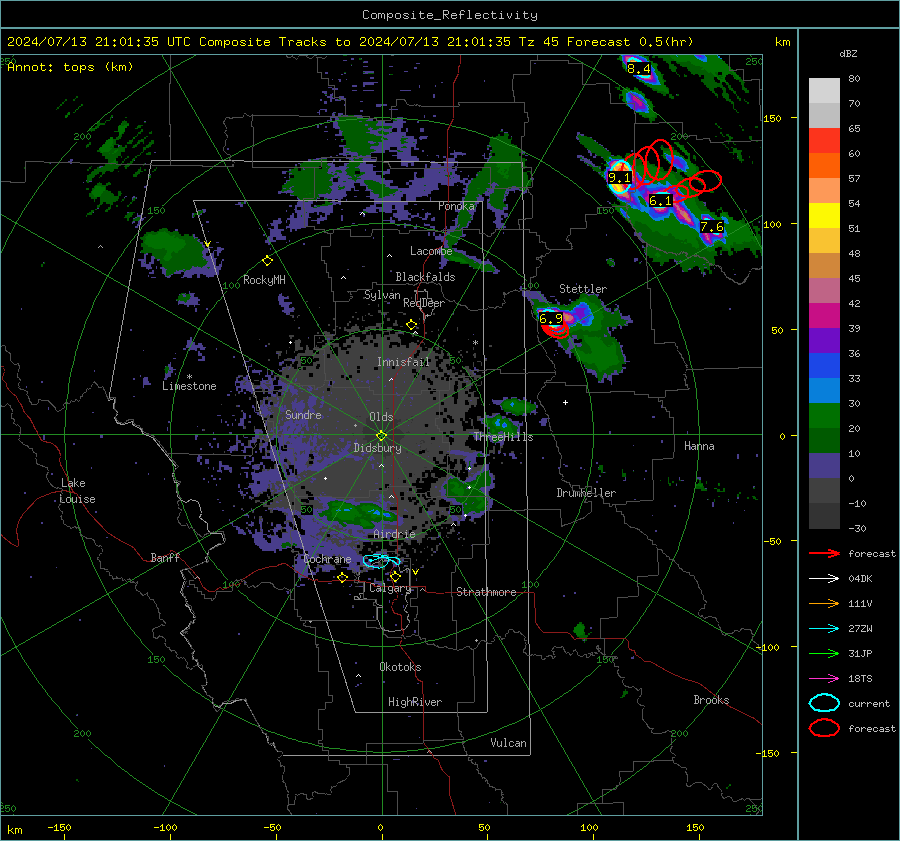The image size is (900, 841).
Task: Click the Hanna label
Action: pos(699,446)
